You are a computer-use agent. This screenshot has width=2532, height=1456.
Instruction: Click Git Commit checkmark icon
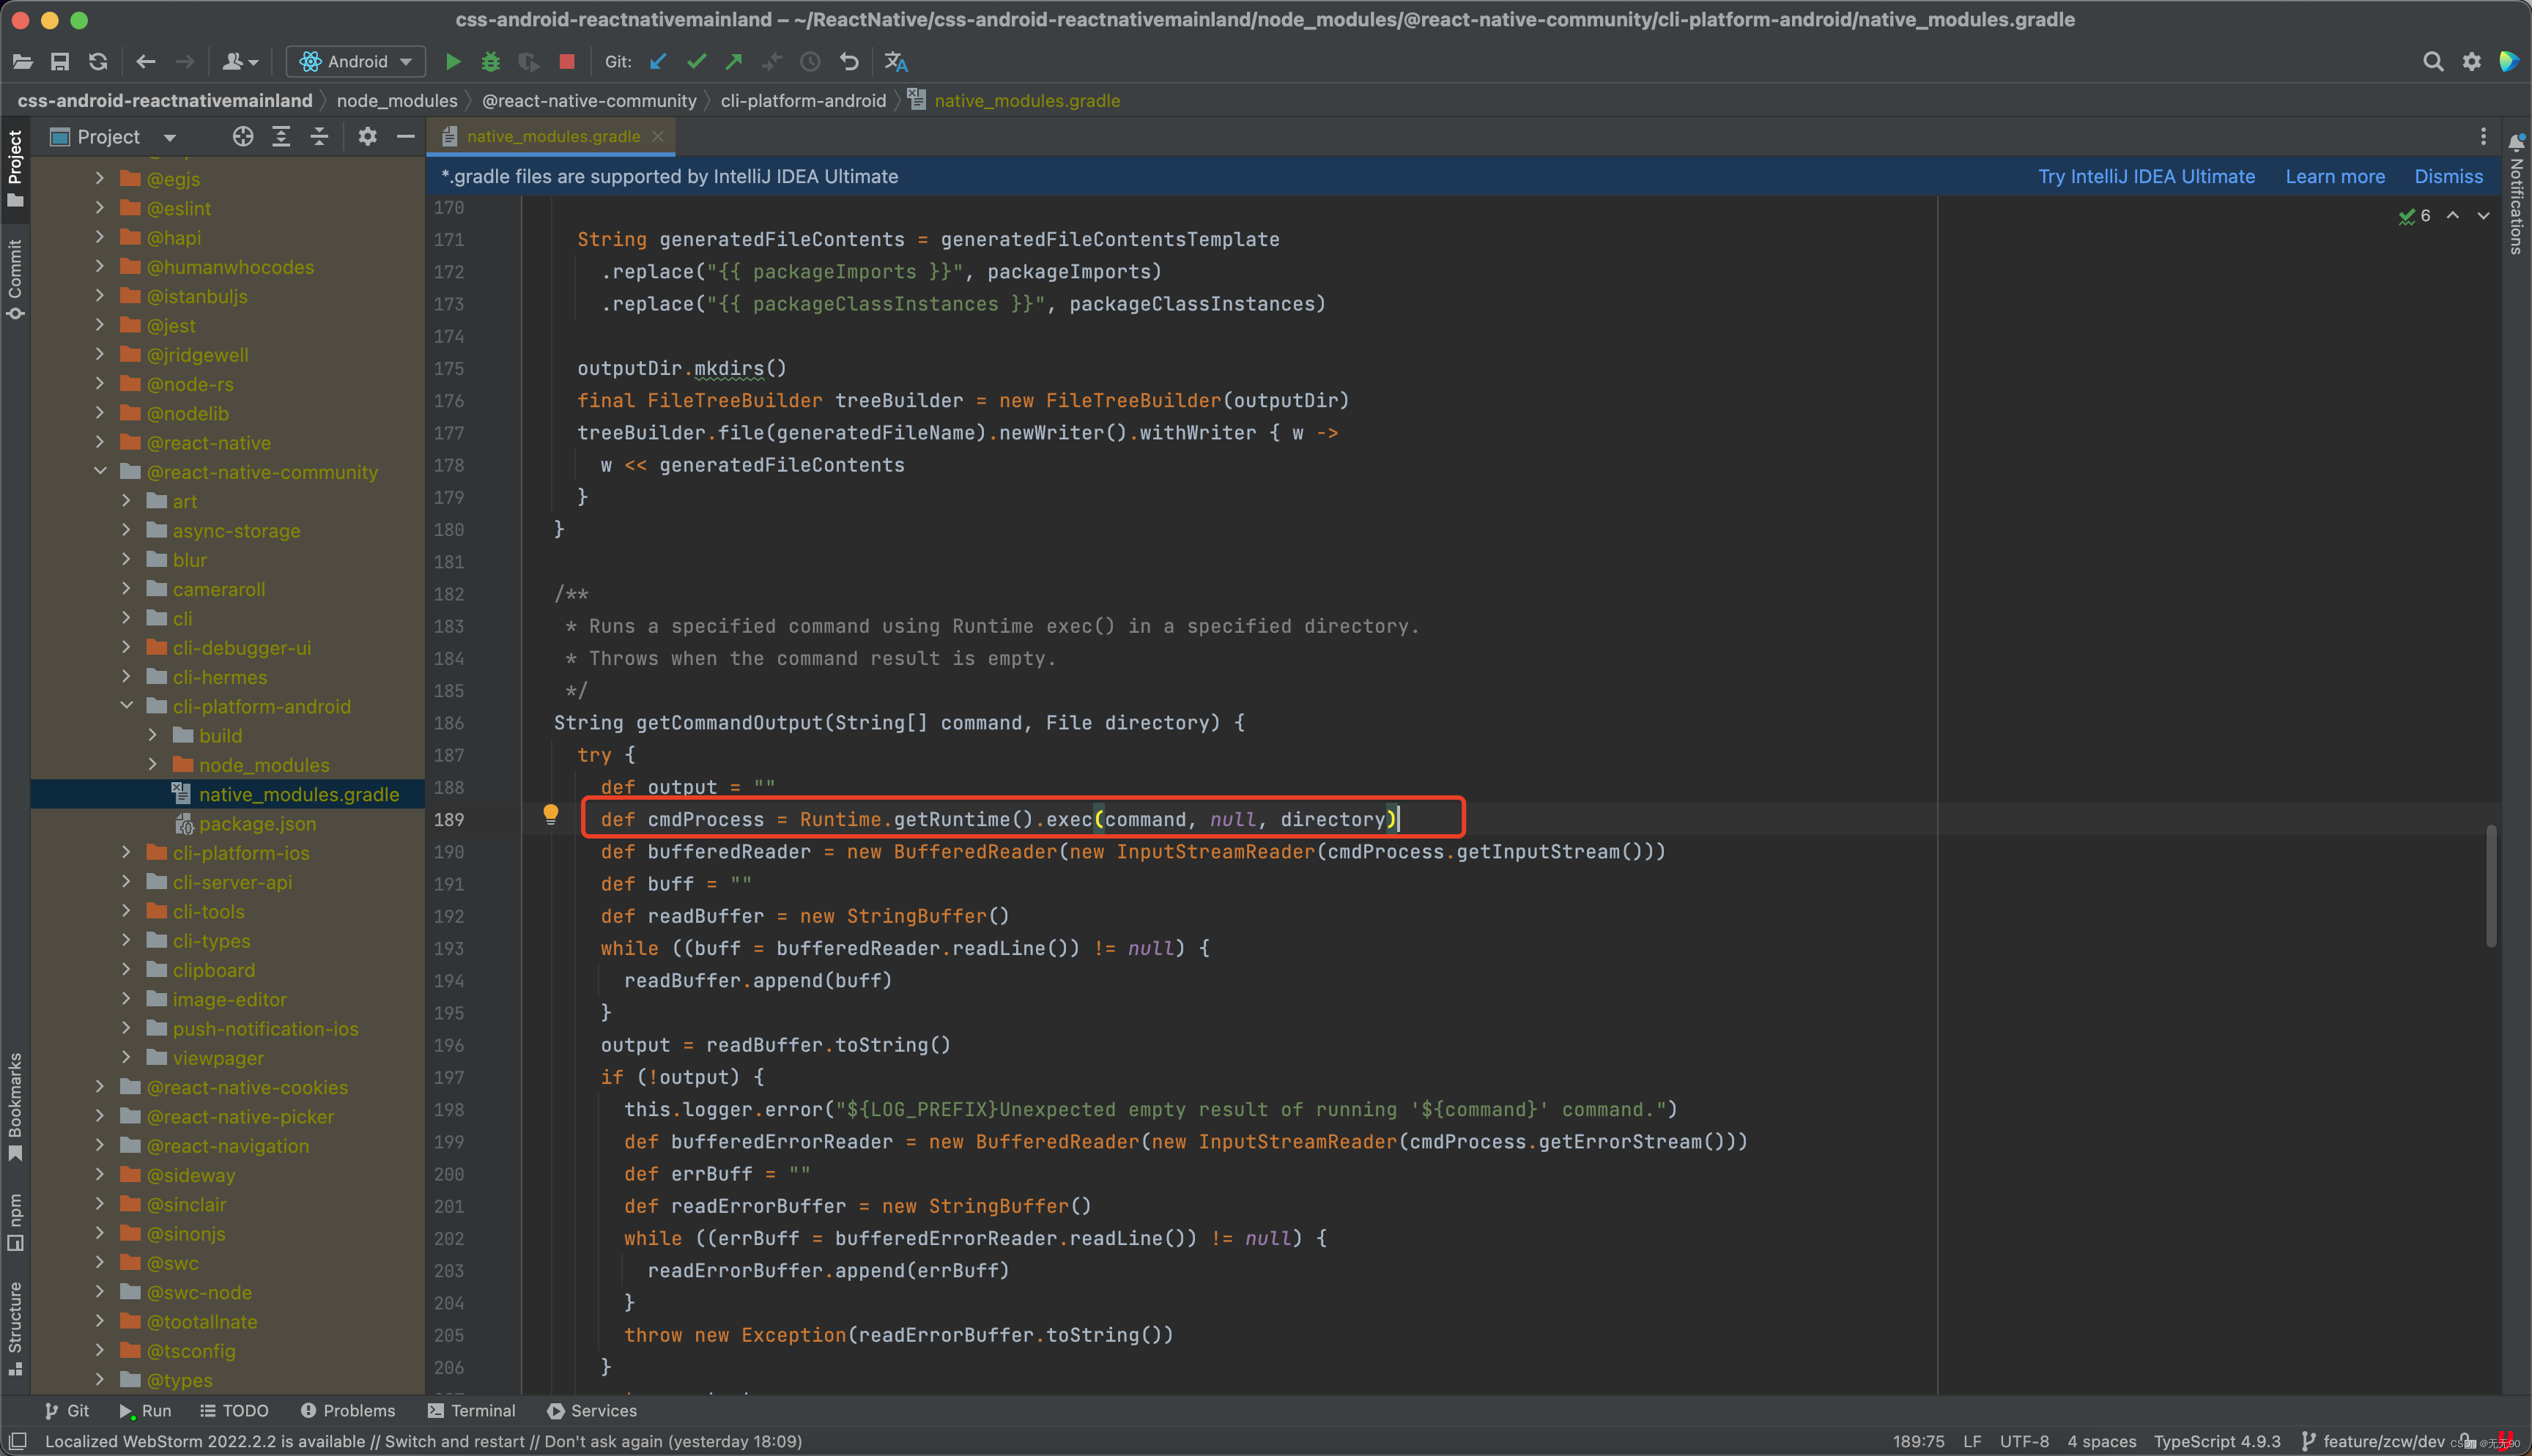(696, 62)
